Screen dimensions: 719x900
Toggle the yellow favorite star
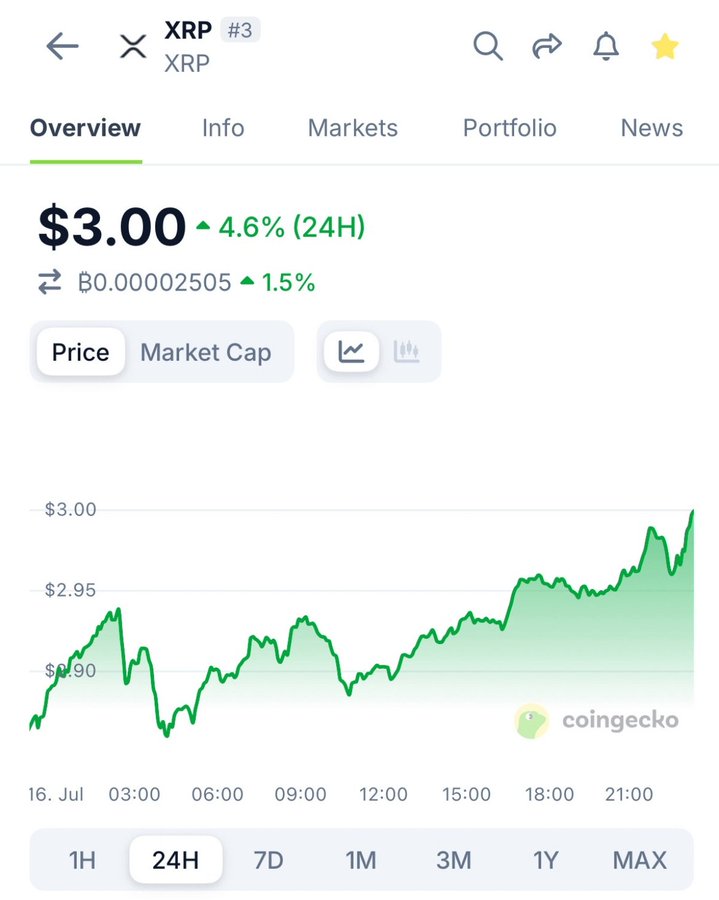pyautogui.click(x=665, y=46)
